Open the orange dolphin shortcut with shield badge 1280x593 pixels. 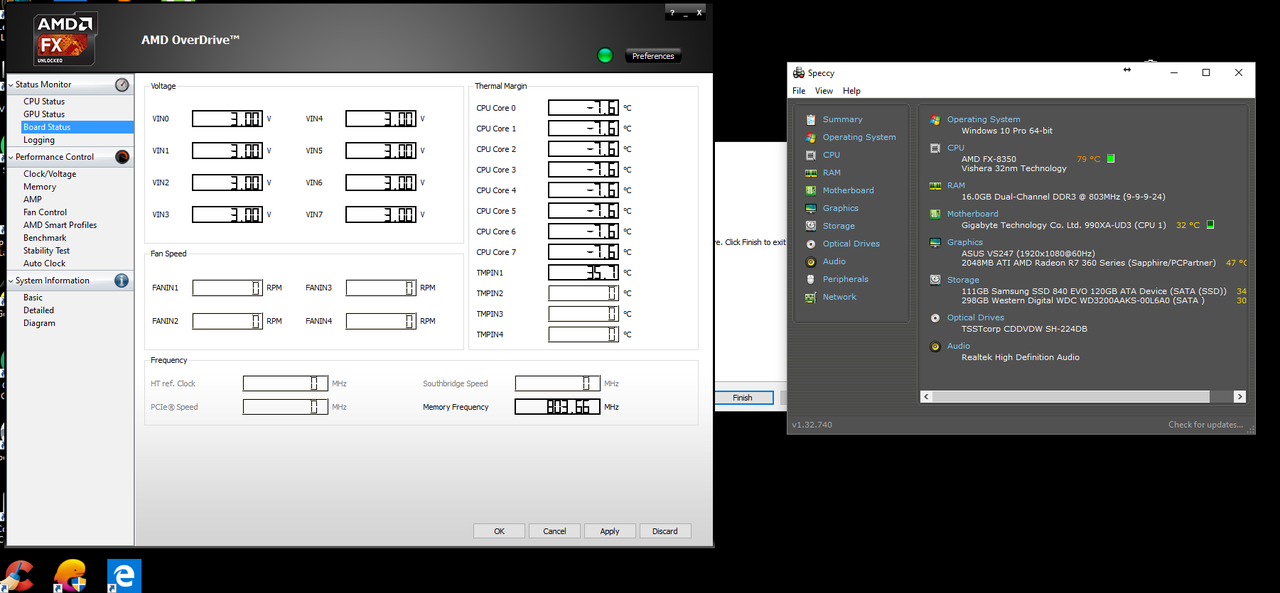tap(71, 575)
